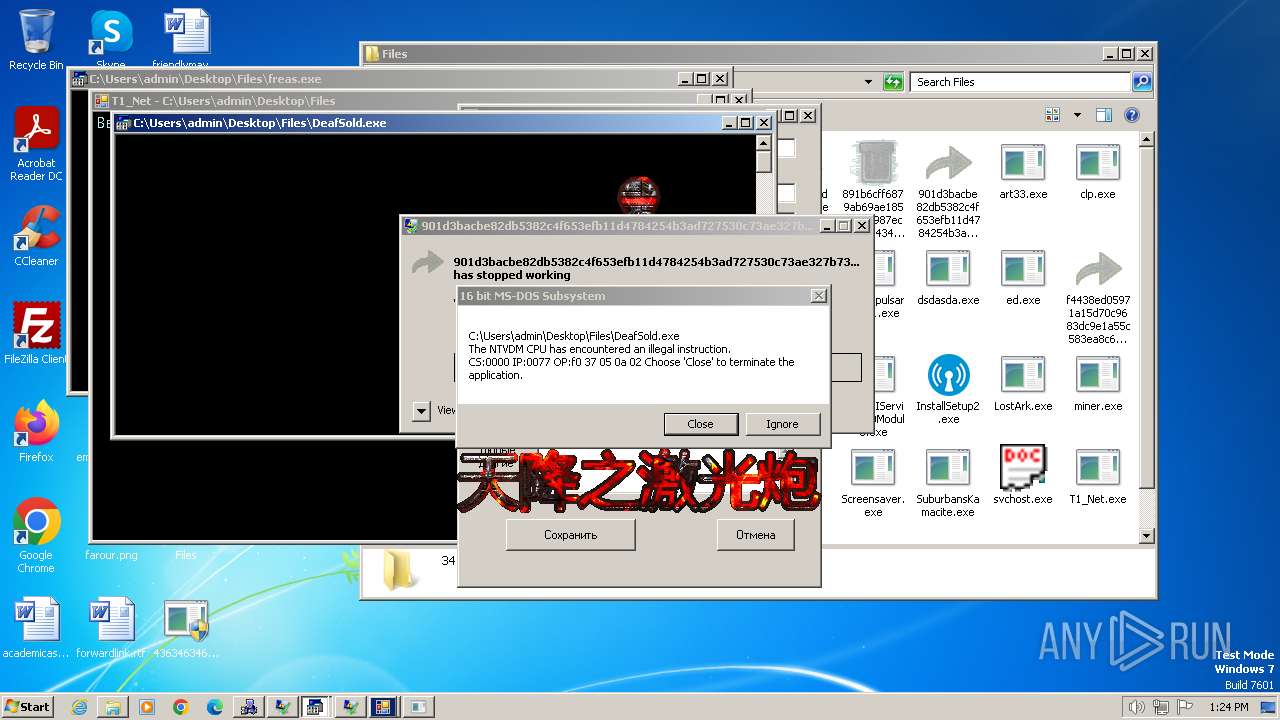1280x720 pixels.
Task: Click the scroll down arrow in Files list
Action: 1146,536
